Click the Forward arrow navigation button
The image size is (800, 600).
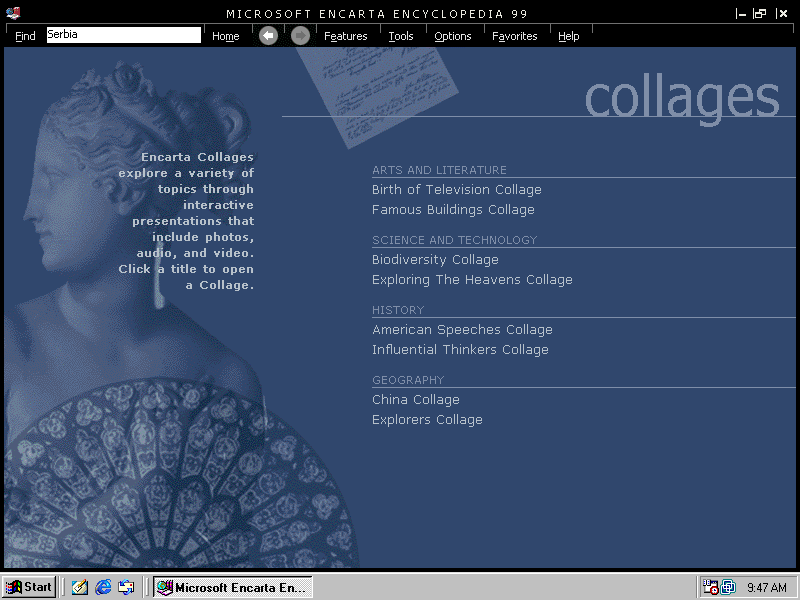tap(301, 36)
